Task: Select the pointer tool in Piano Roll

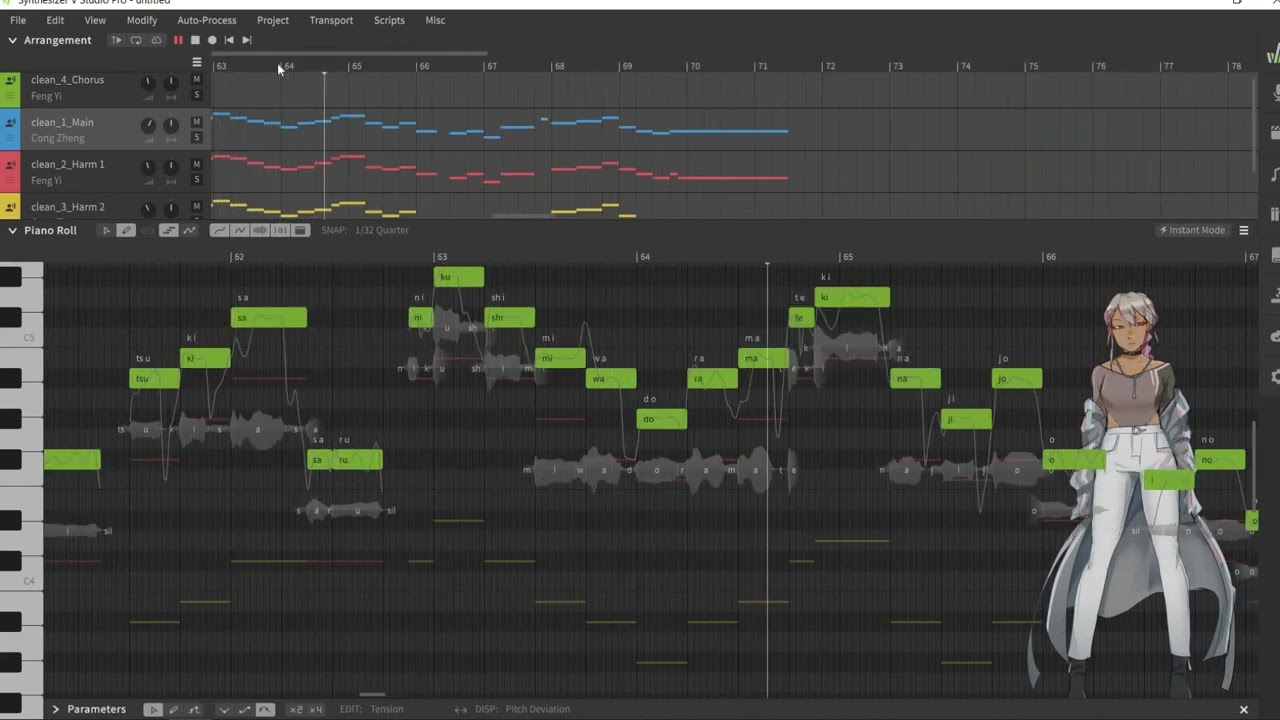Action: coord(106,230)
